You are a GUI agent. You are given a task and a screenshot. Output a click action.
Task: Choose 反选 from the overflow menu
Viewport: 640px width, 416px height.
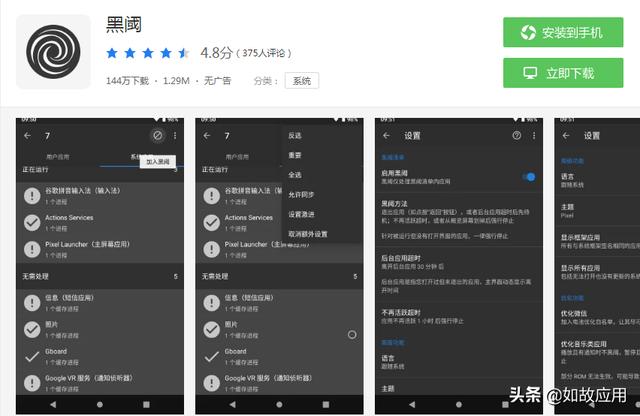point(294,136)
